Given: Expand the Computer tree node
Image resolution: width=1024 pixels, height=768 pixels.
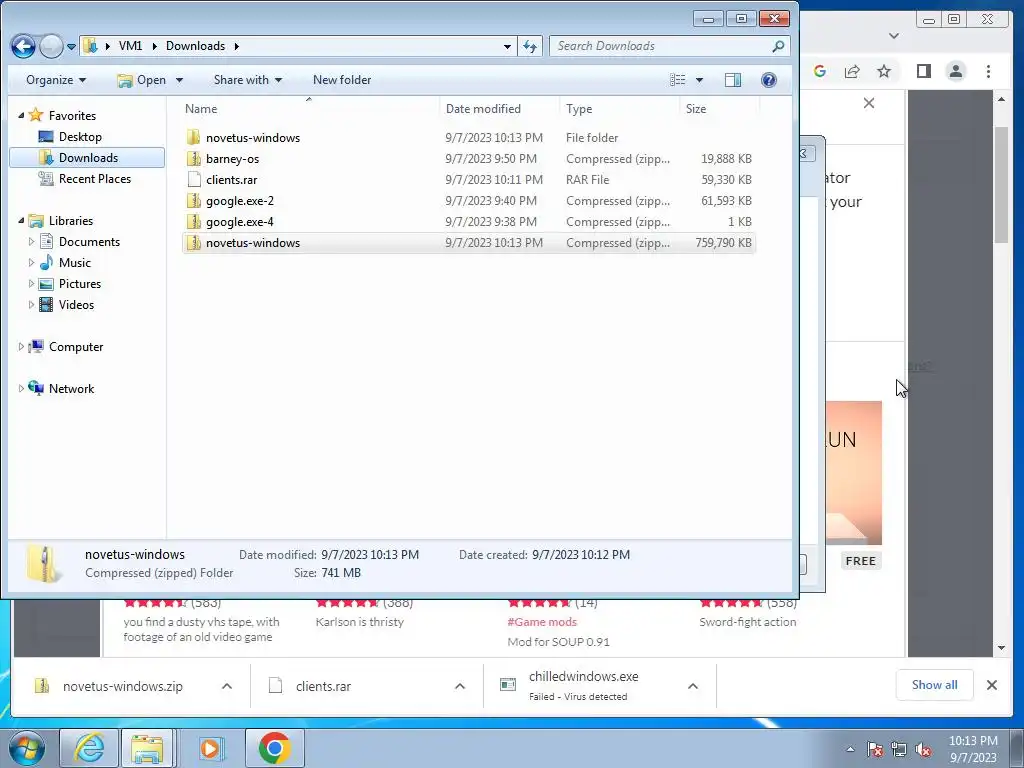Looking at the screenshot, I should 21,347.
